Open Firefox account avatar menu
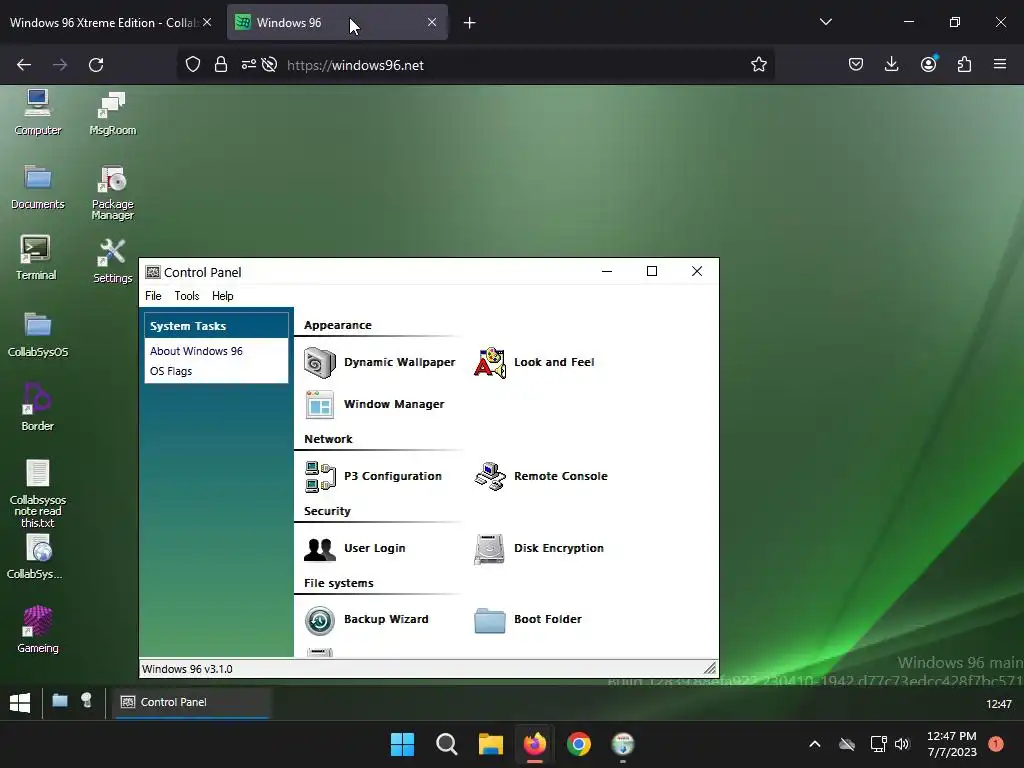 (x=928, y=64)
